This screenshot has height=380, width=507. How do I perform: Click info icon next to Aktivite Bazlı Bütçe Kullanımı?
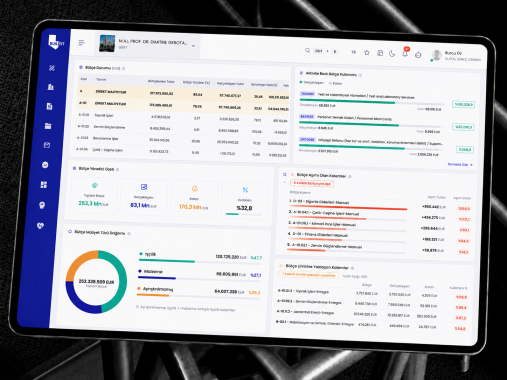coord(361,75)
